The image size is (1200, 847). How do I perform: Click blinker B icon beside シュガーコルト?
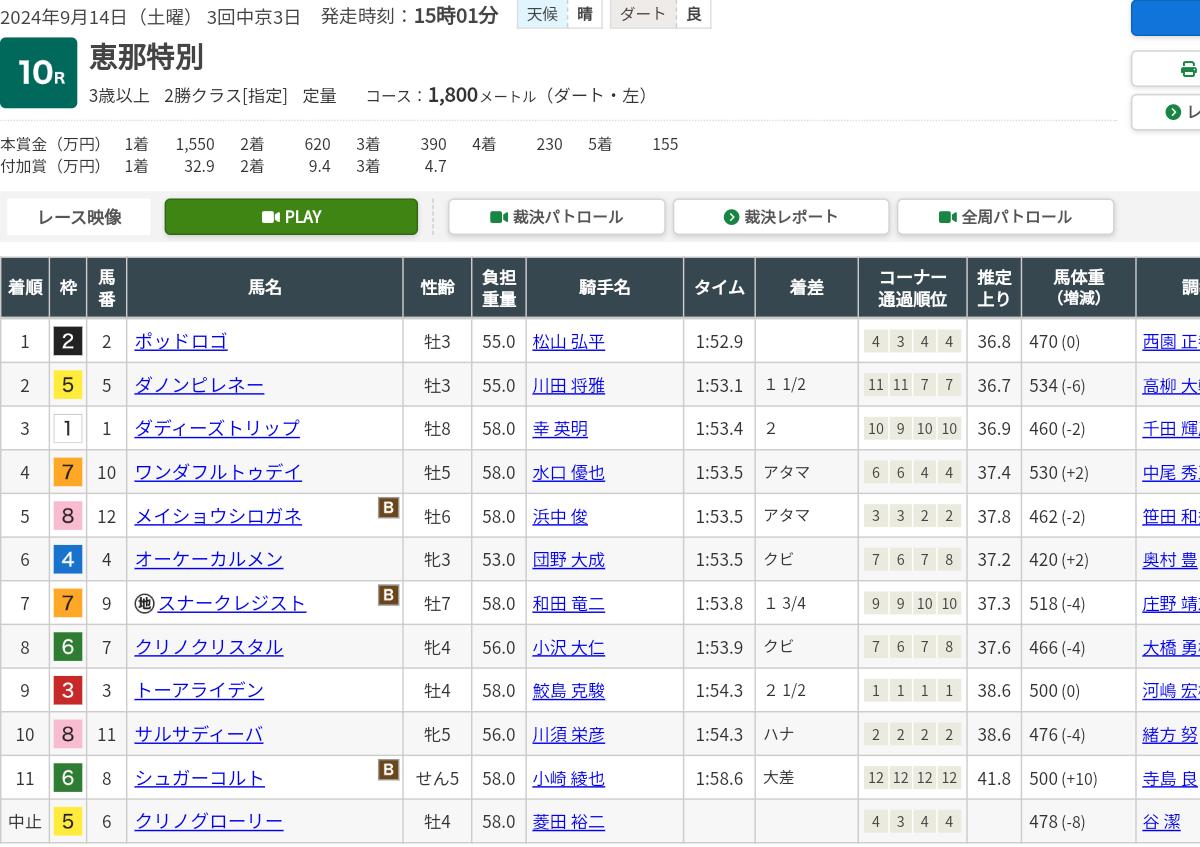tap(388, 770)
